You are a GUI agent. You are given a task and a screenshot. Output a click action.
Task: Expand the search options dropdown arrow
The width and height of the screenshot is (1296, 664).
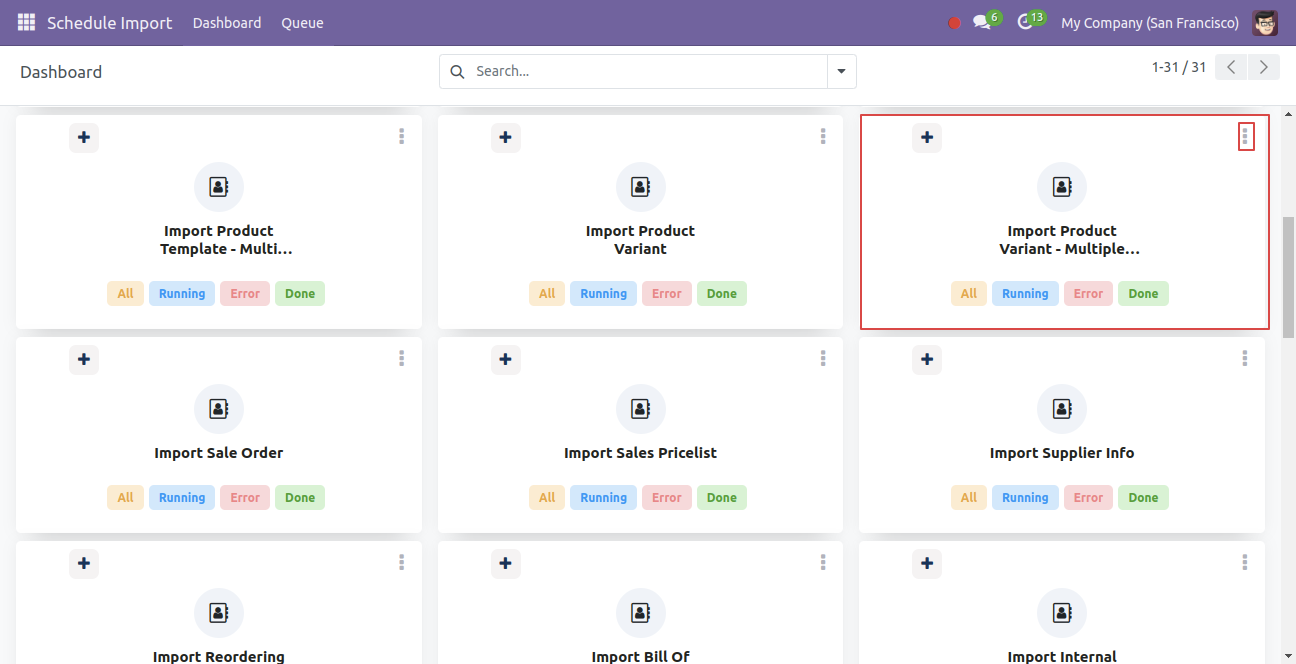(841, 72)
